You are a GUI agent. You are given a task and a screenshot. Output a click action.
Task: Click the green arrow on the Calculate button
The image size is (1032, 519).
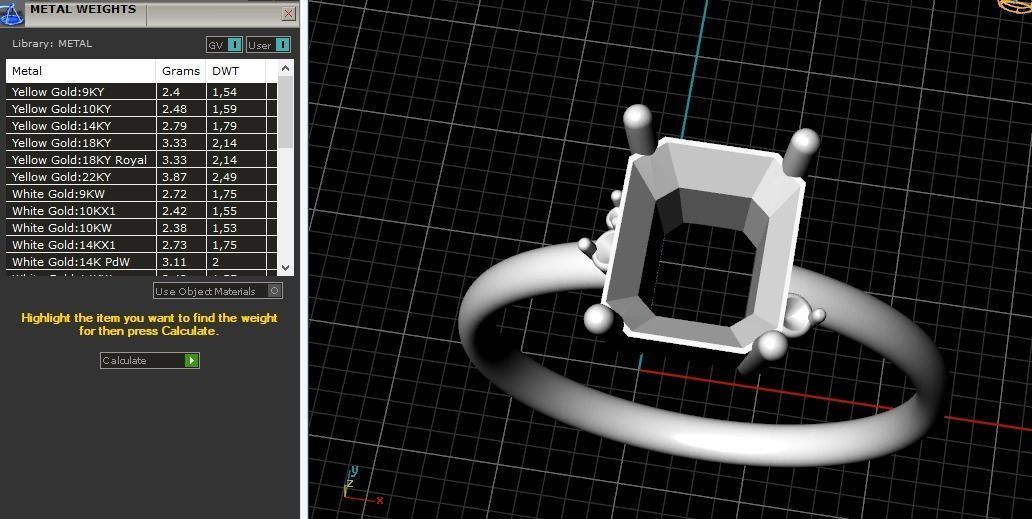(192, 360)
